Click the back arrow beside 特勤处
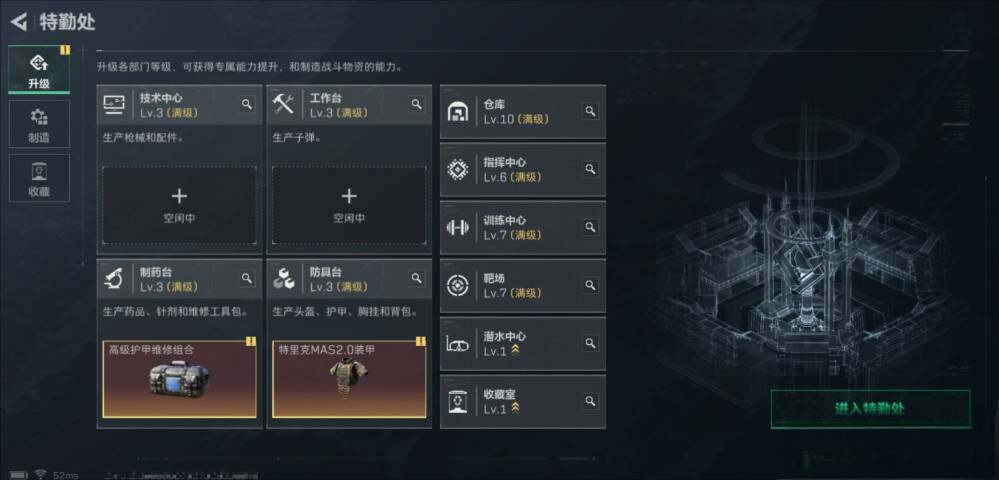The height and width of the screenshot is (480, 999). point(19,22)
